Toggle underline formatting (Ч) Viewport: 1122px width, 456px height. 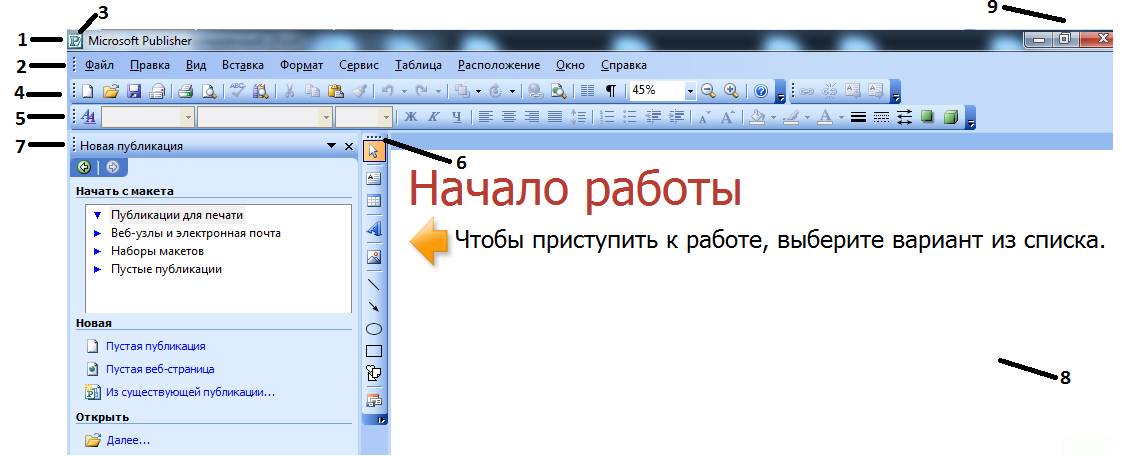point(457,117)
